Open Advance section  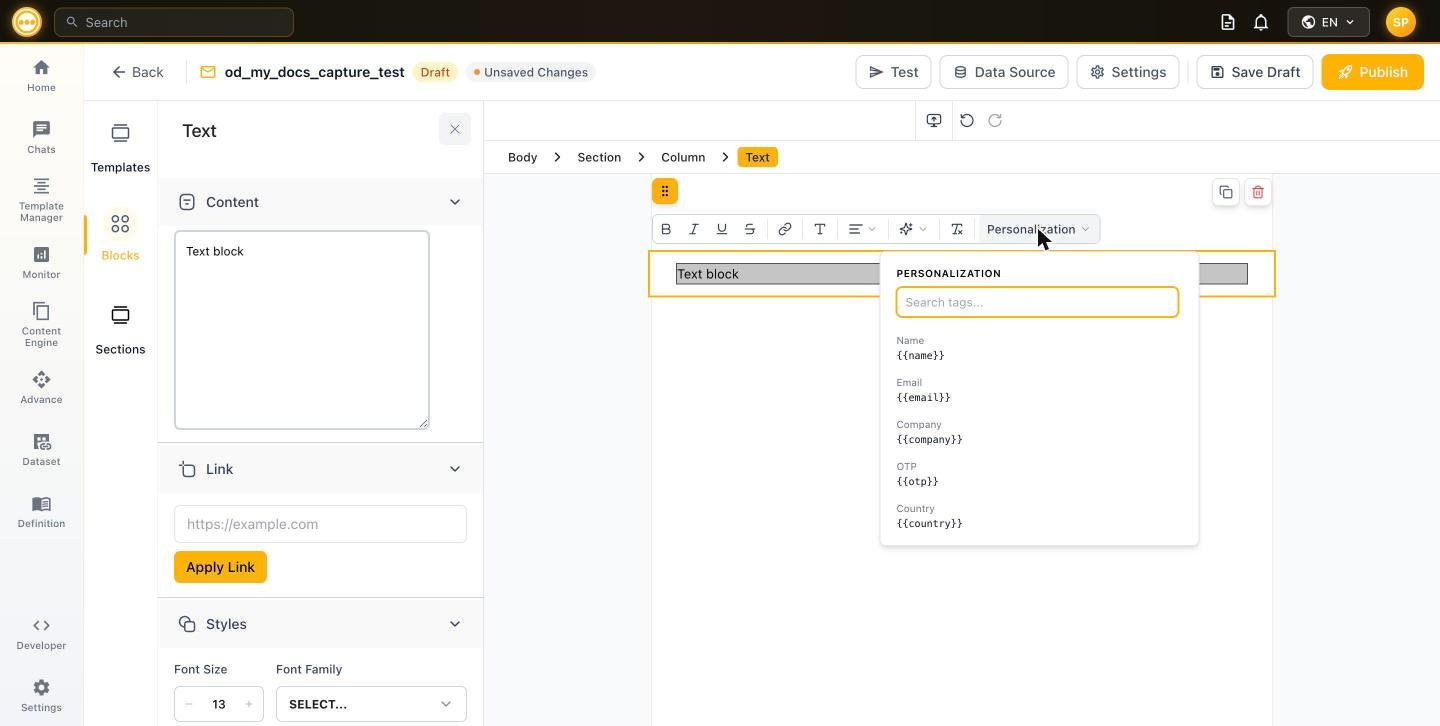click(41, 388)
